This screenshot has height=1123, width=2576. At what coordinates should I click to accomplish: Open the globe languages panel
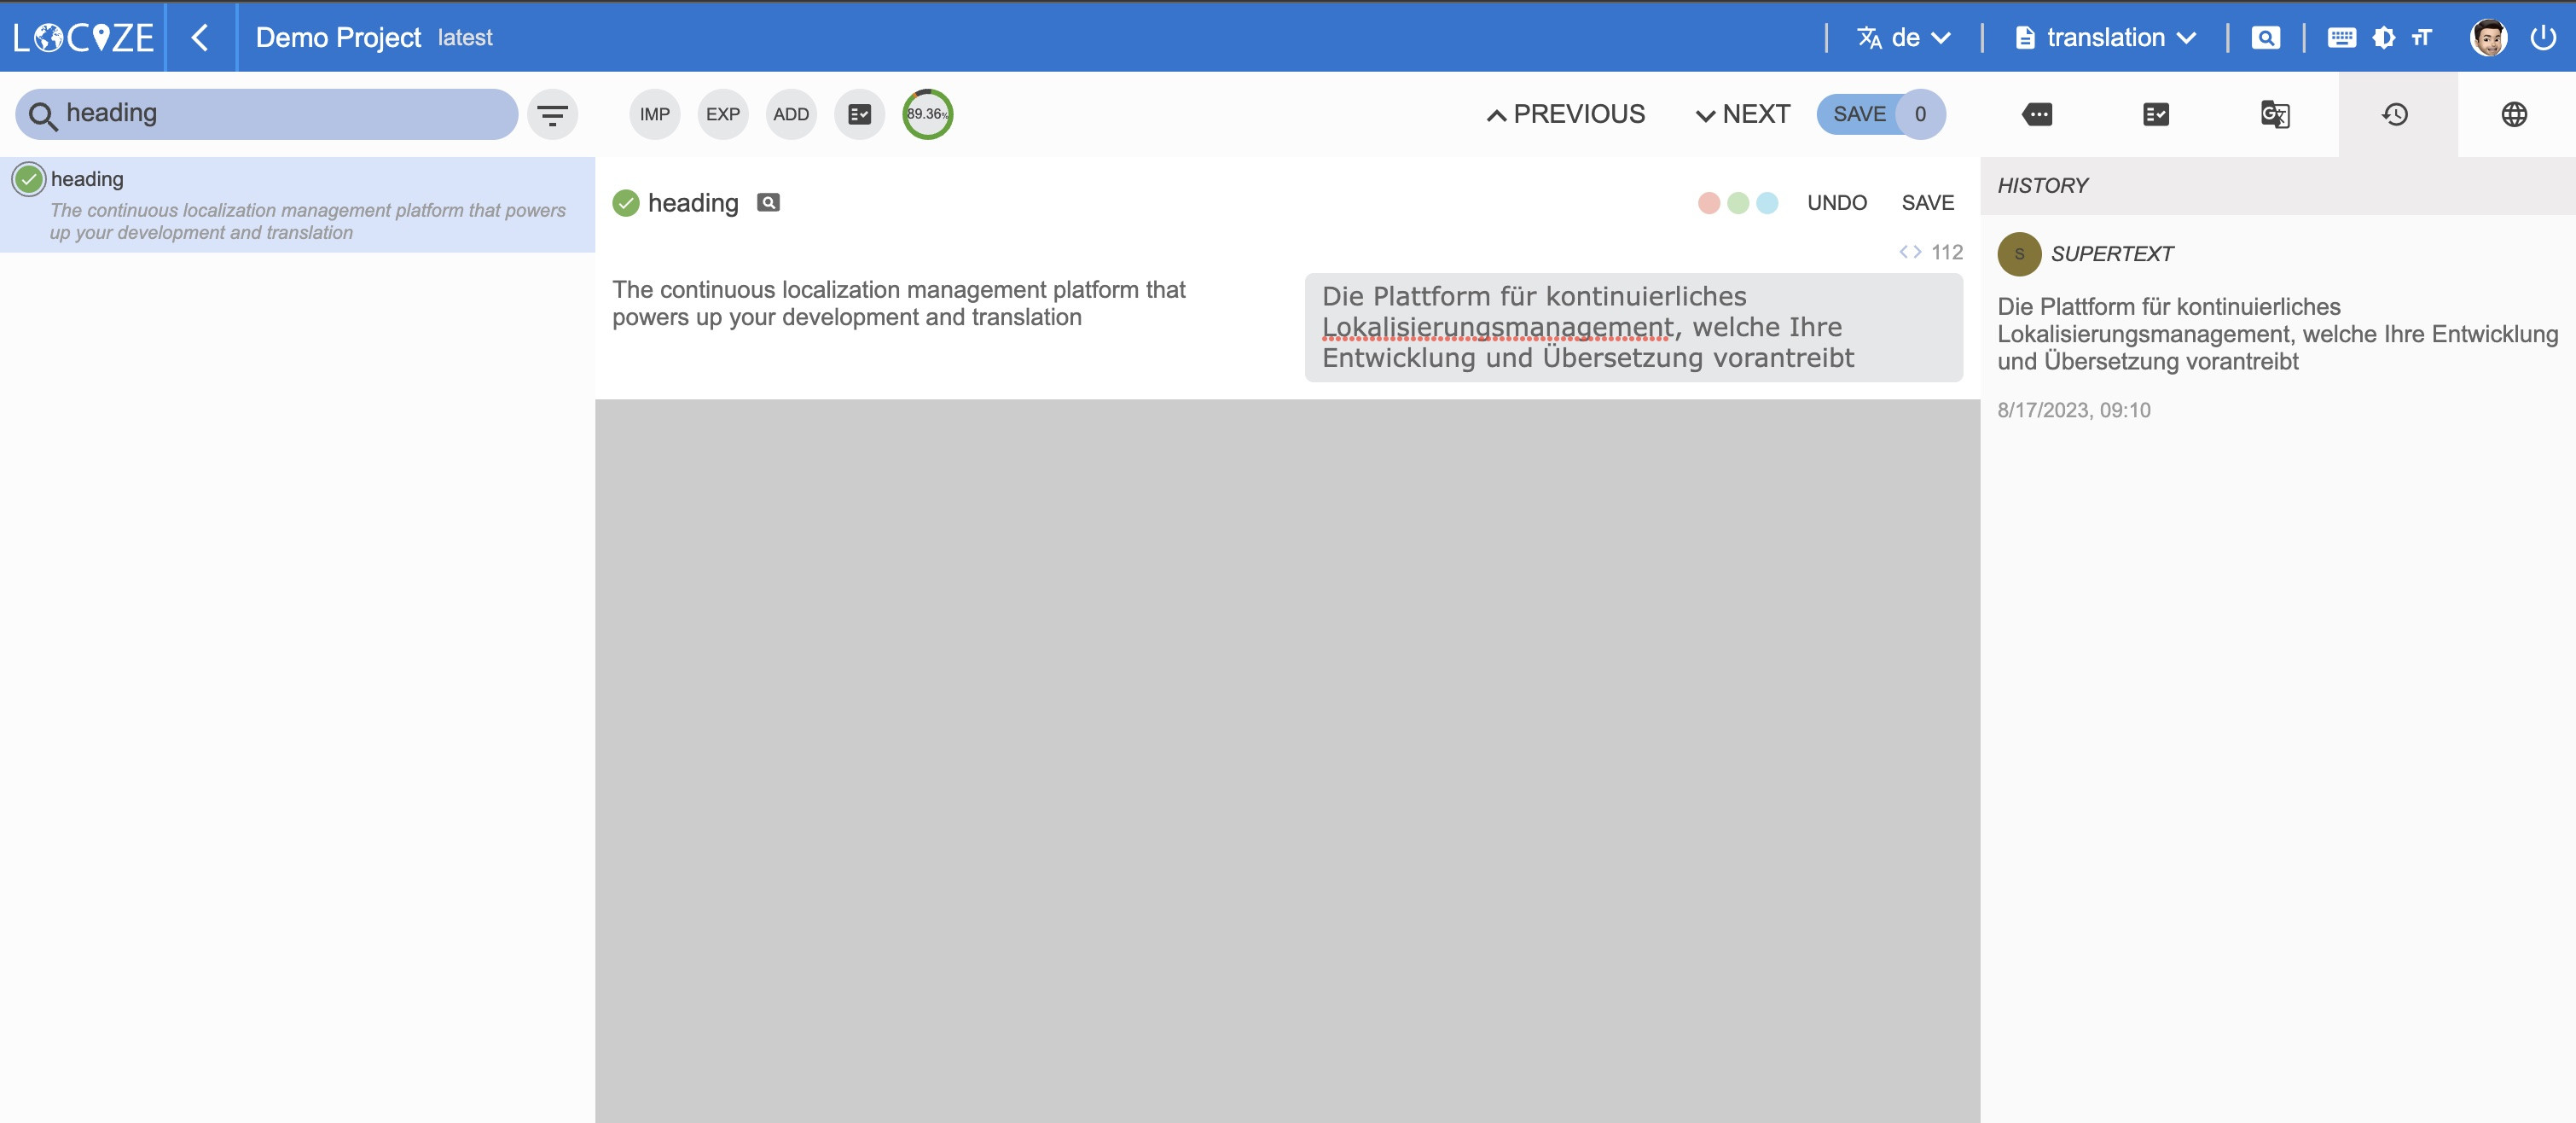coord(2514,115)
